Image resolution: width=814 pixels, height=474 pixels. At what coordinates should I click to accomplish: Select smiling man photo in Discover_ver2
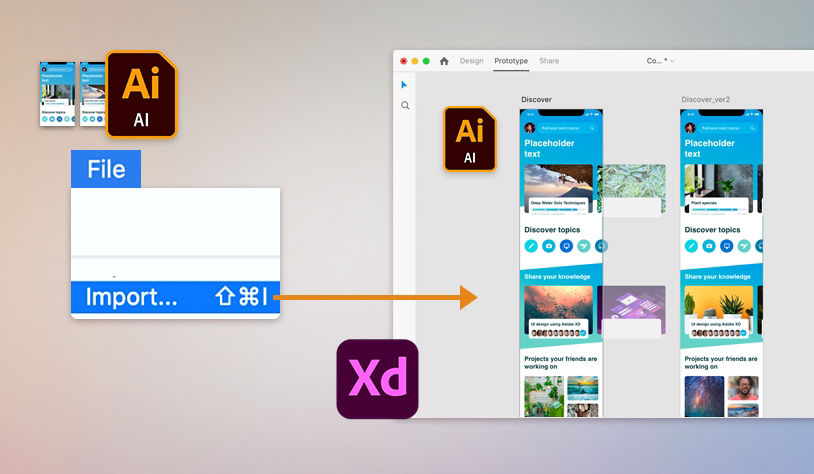tap(743, 388)
